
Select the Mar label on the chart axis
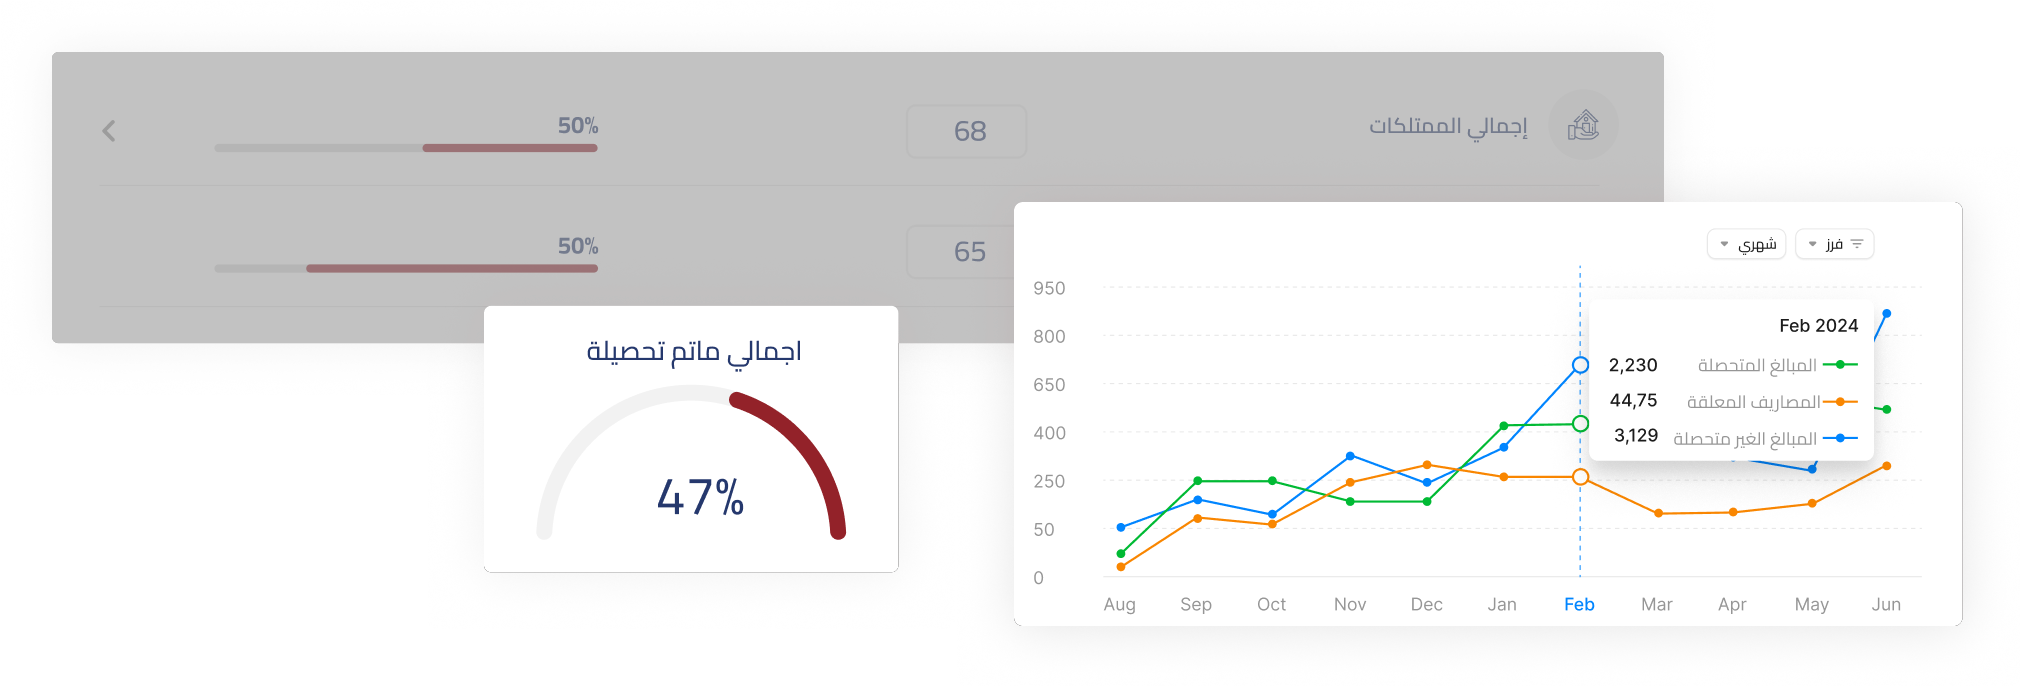click(1656, 604)
